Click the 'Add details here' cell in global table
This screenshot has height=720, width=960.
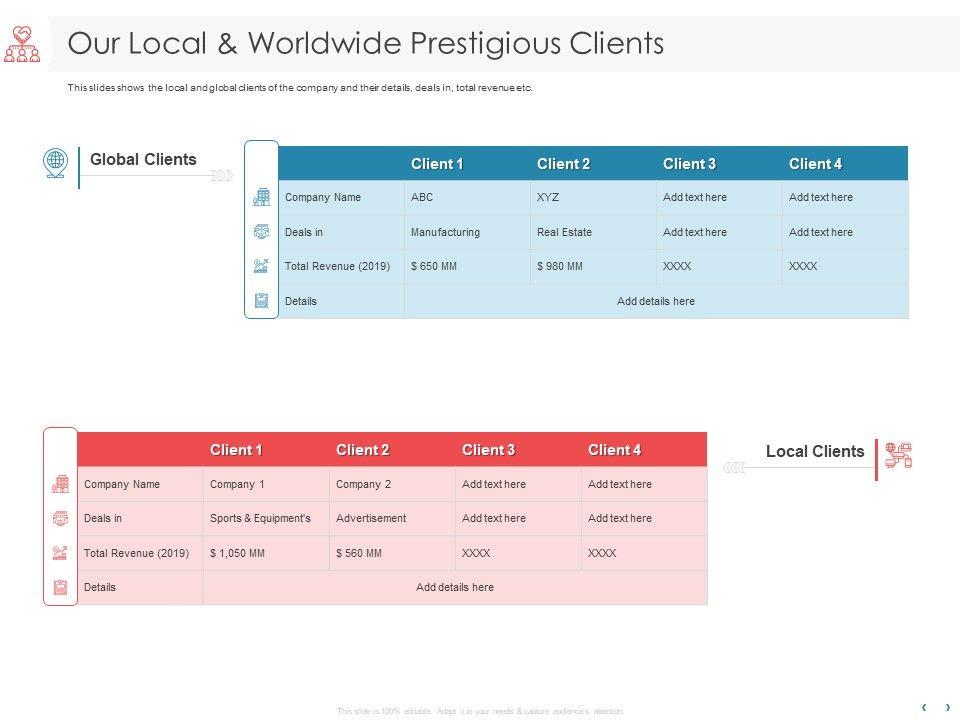[655, 301]
